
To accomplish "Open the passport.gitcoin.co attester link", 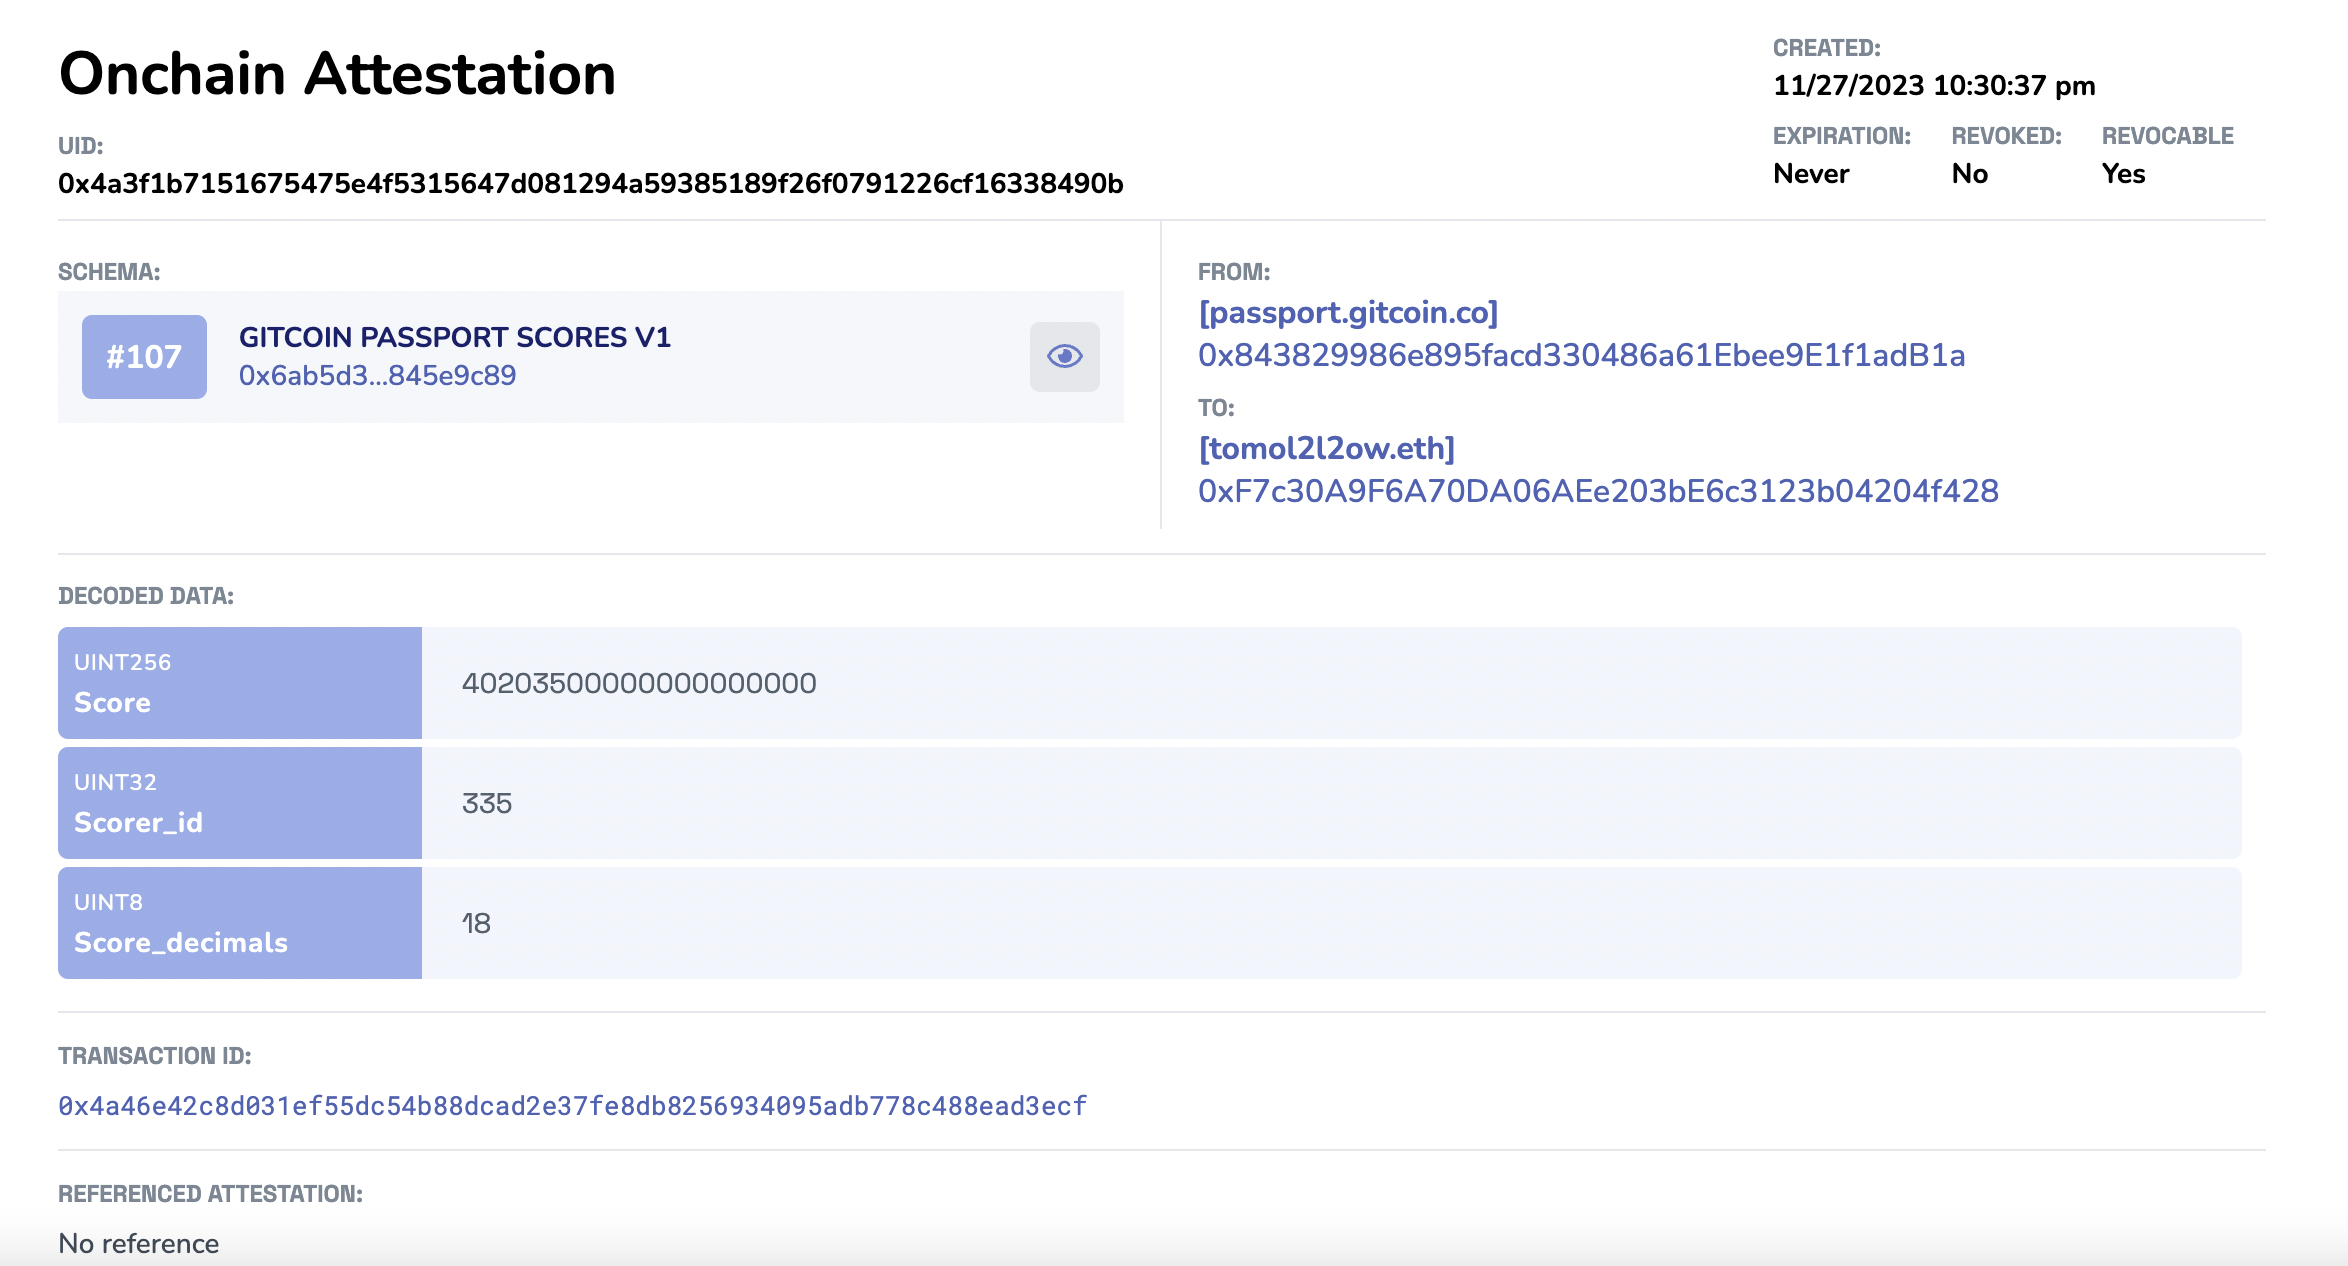I will (1347, 313).
